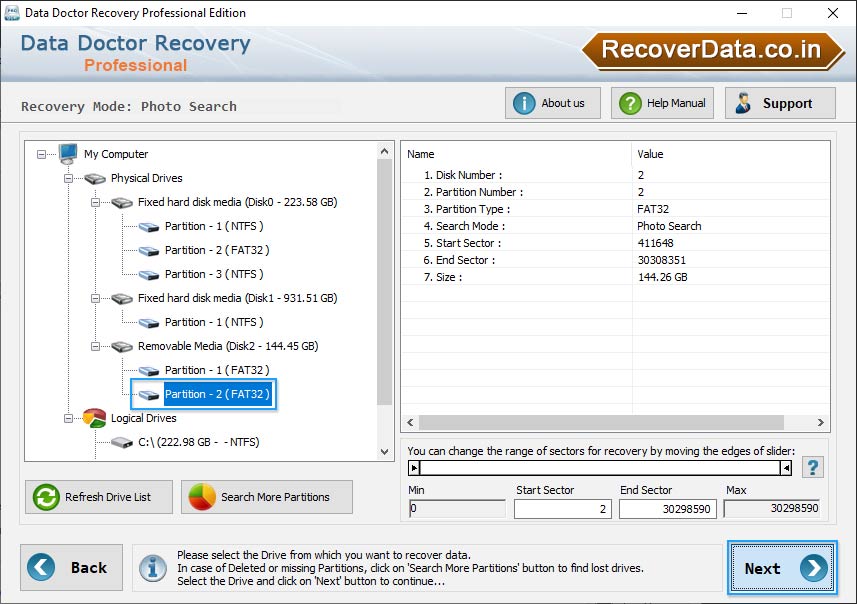Click the Physical Drives disk icon
The width and height of the screenshot is (857, 604).
pyautogui.click(x=95, y=178)
